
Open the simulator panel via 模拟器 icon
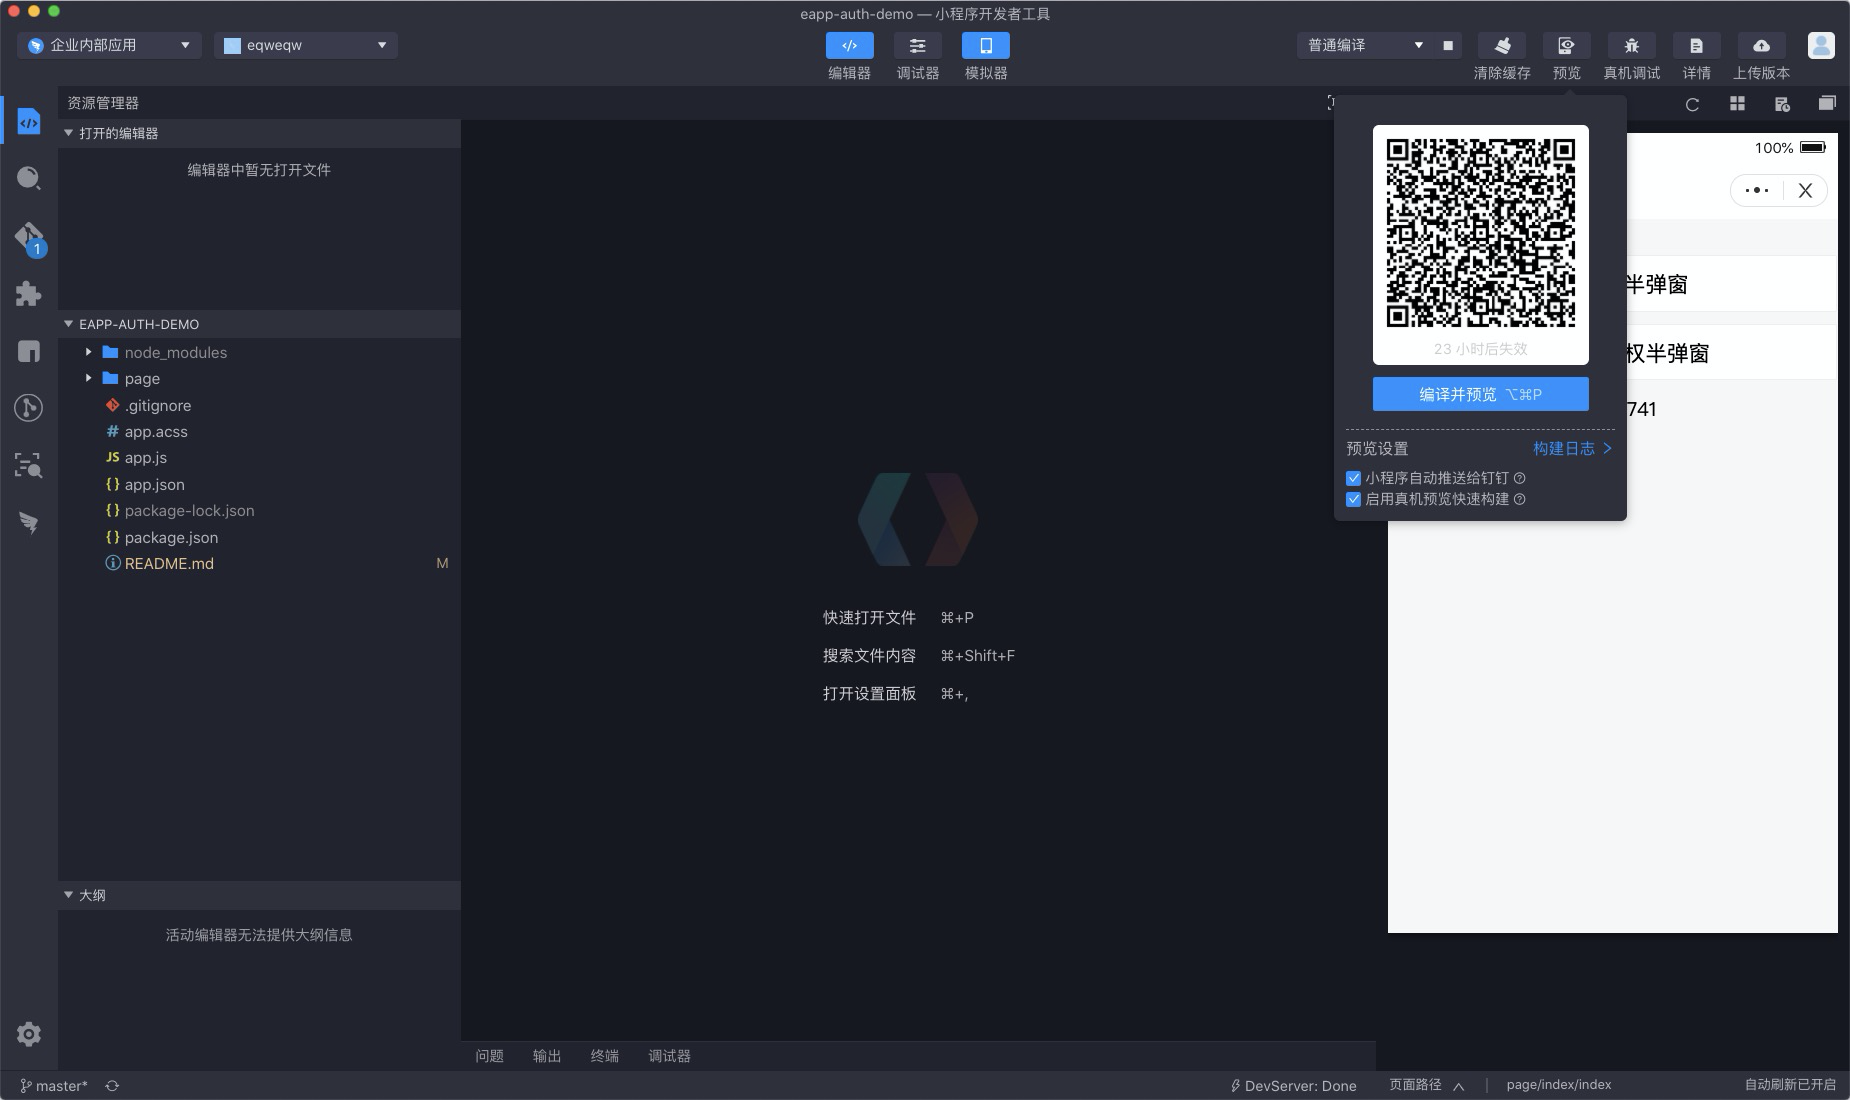(986, 45)
